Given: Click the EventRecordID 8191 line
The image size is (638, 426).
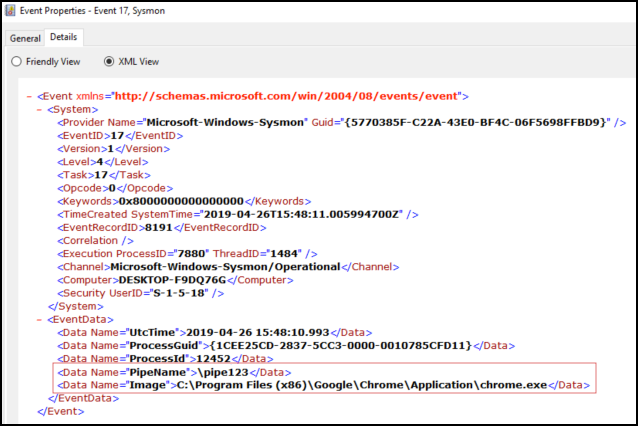Looking at the screenshot, I should (162, 227).
